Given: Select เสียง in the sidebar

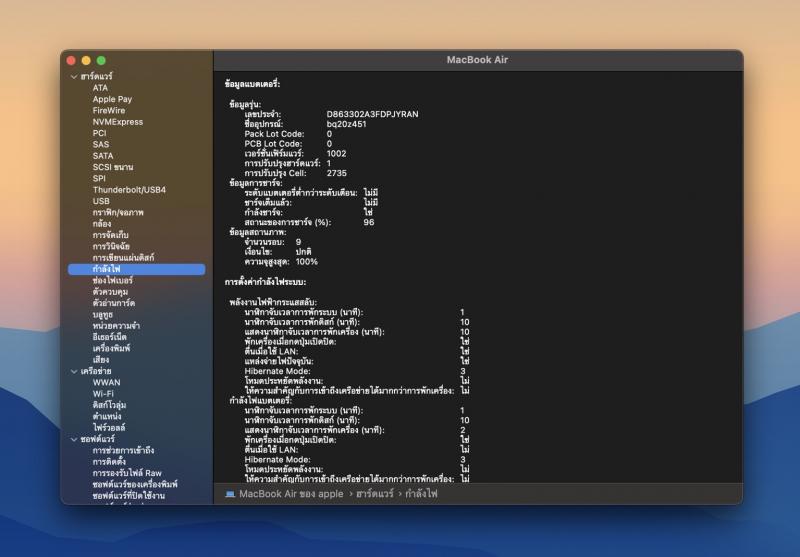Looking at the screenshot, I should pyautogui.click(x=101, y=360).
